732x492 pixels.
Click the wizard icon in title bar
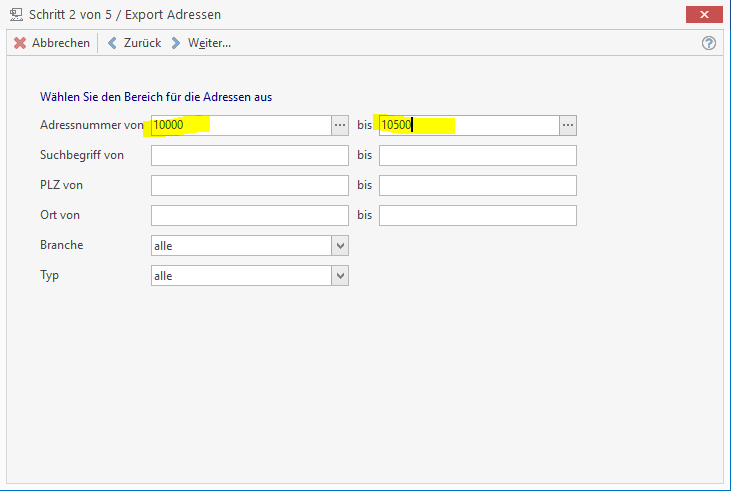click(16, 14)
